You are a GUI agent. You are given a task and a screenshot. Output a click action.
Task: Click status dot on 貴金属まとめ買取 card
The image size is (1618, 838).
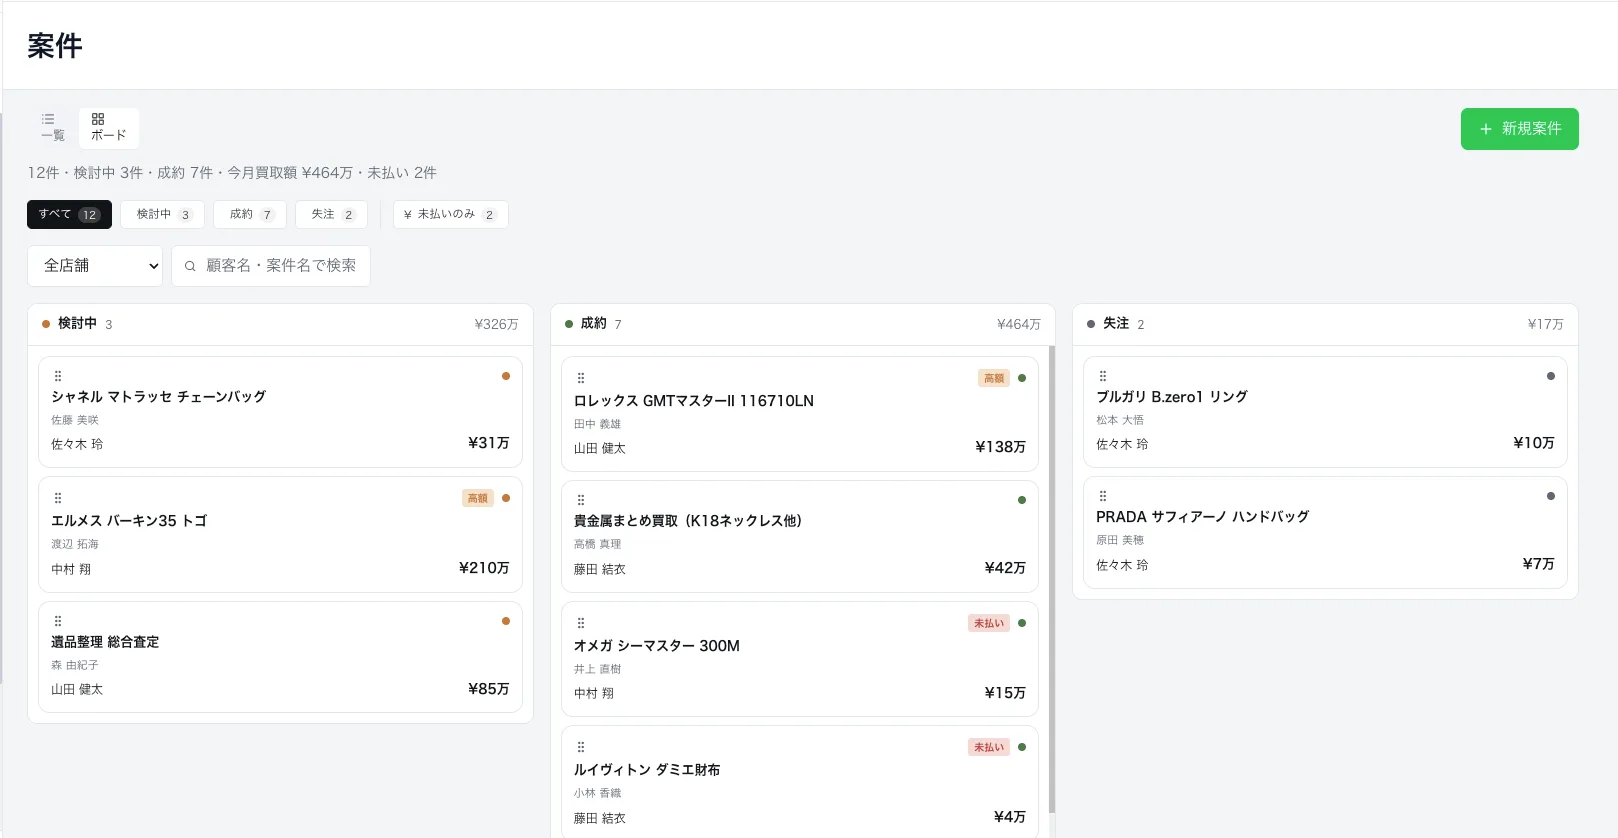tap(1022, 500)
